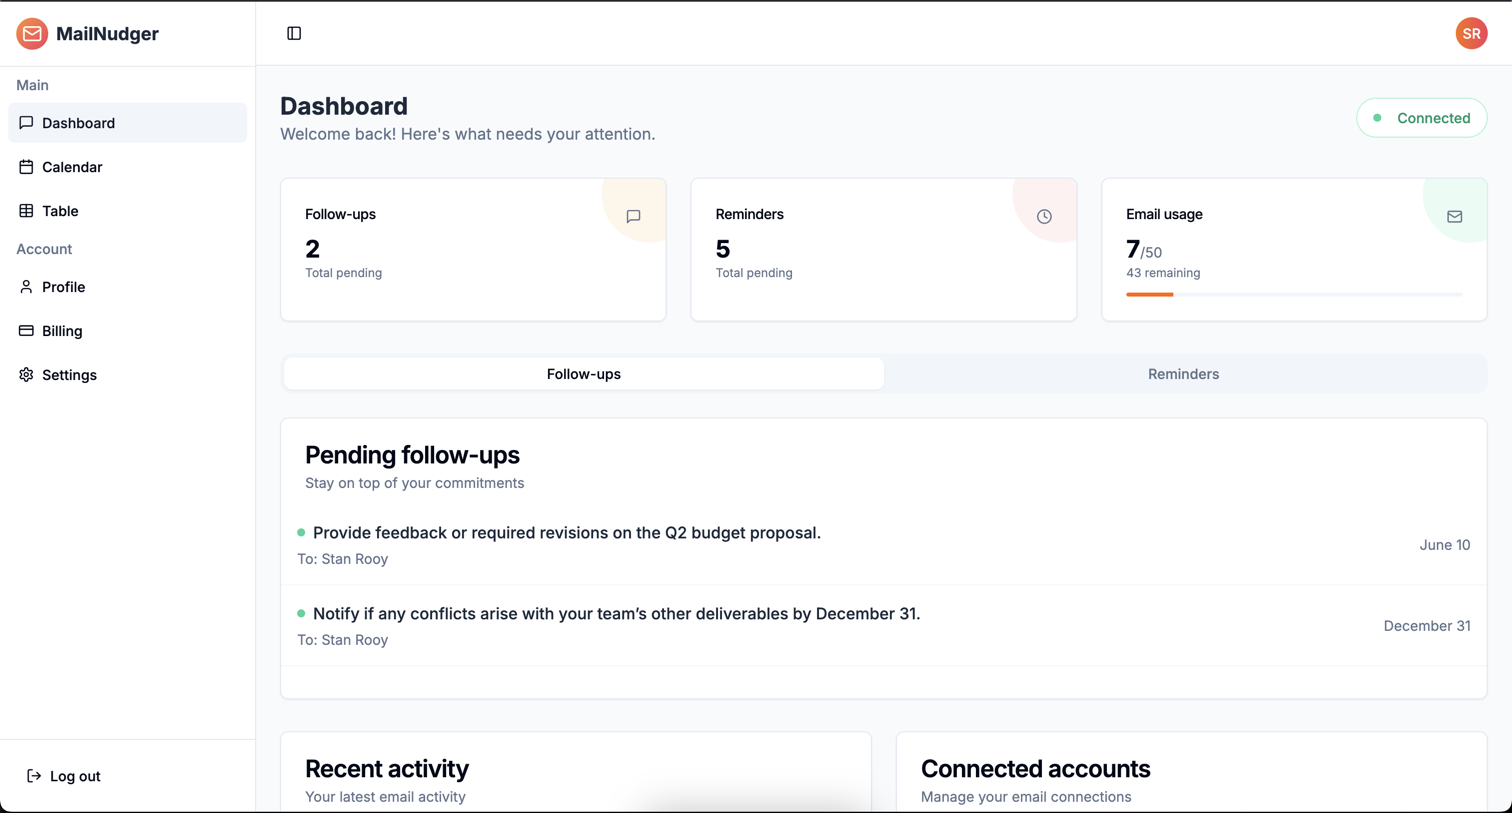
Task: Click the MailNudger envelope logo icon
Action: tap(32, 33)
